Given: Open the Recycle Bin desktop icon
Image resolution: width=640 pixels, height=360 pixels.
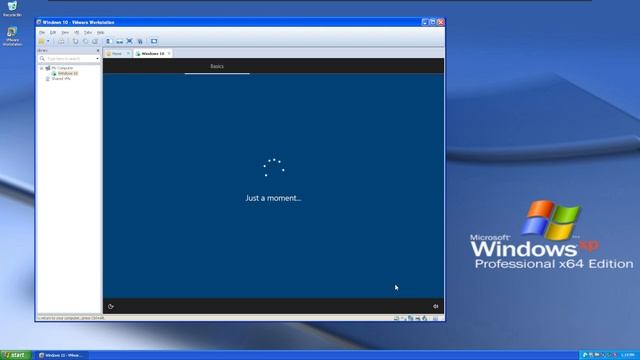Looking at the screenshot, I should tap(12, 9).
